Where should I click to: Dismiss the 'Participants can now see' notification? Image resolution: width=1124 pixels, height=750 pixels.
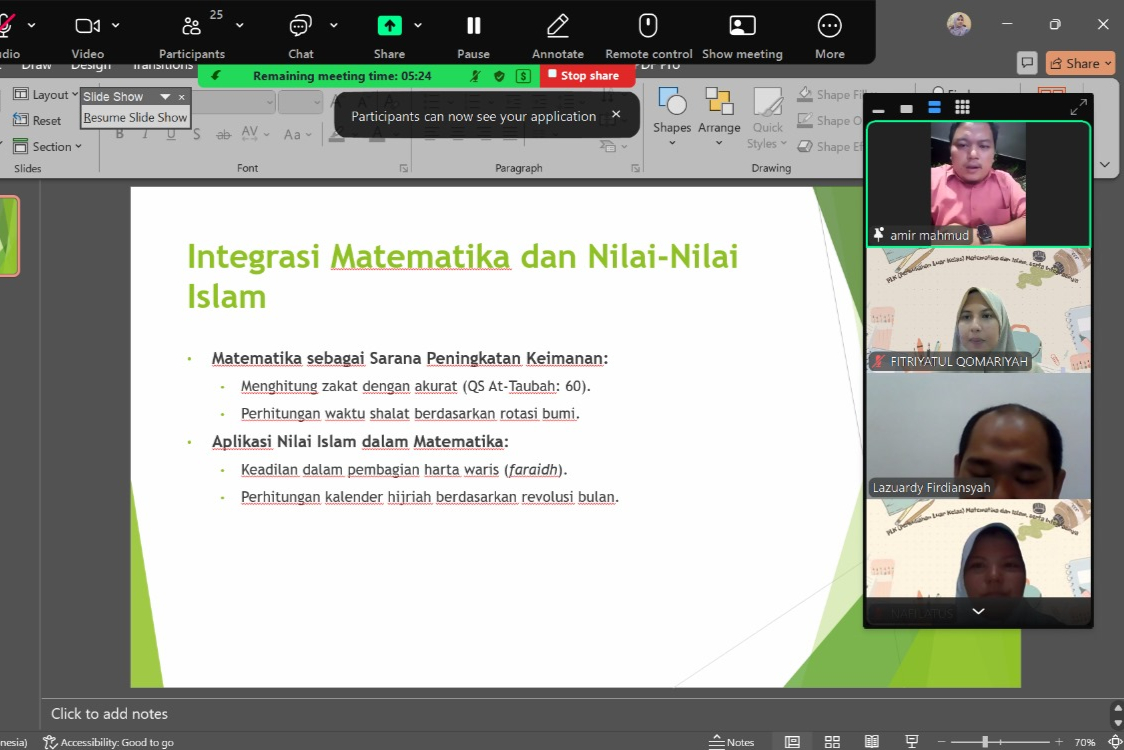(615, 114)
